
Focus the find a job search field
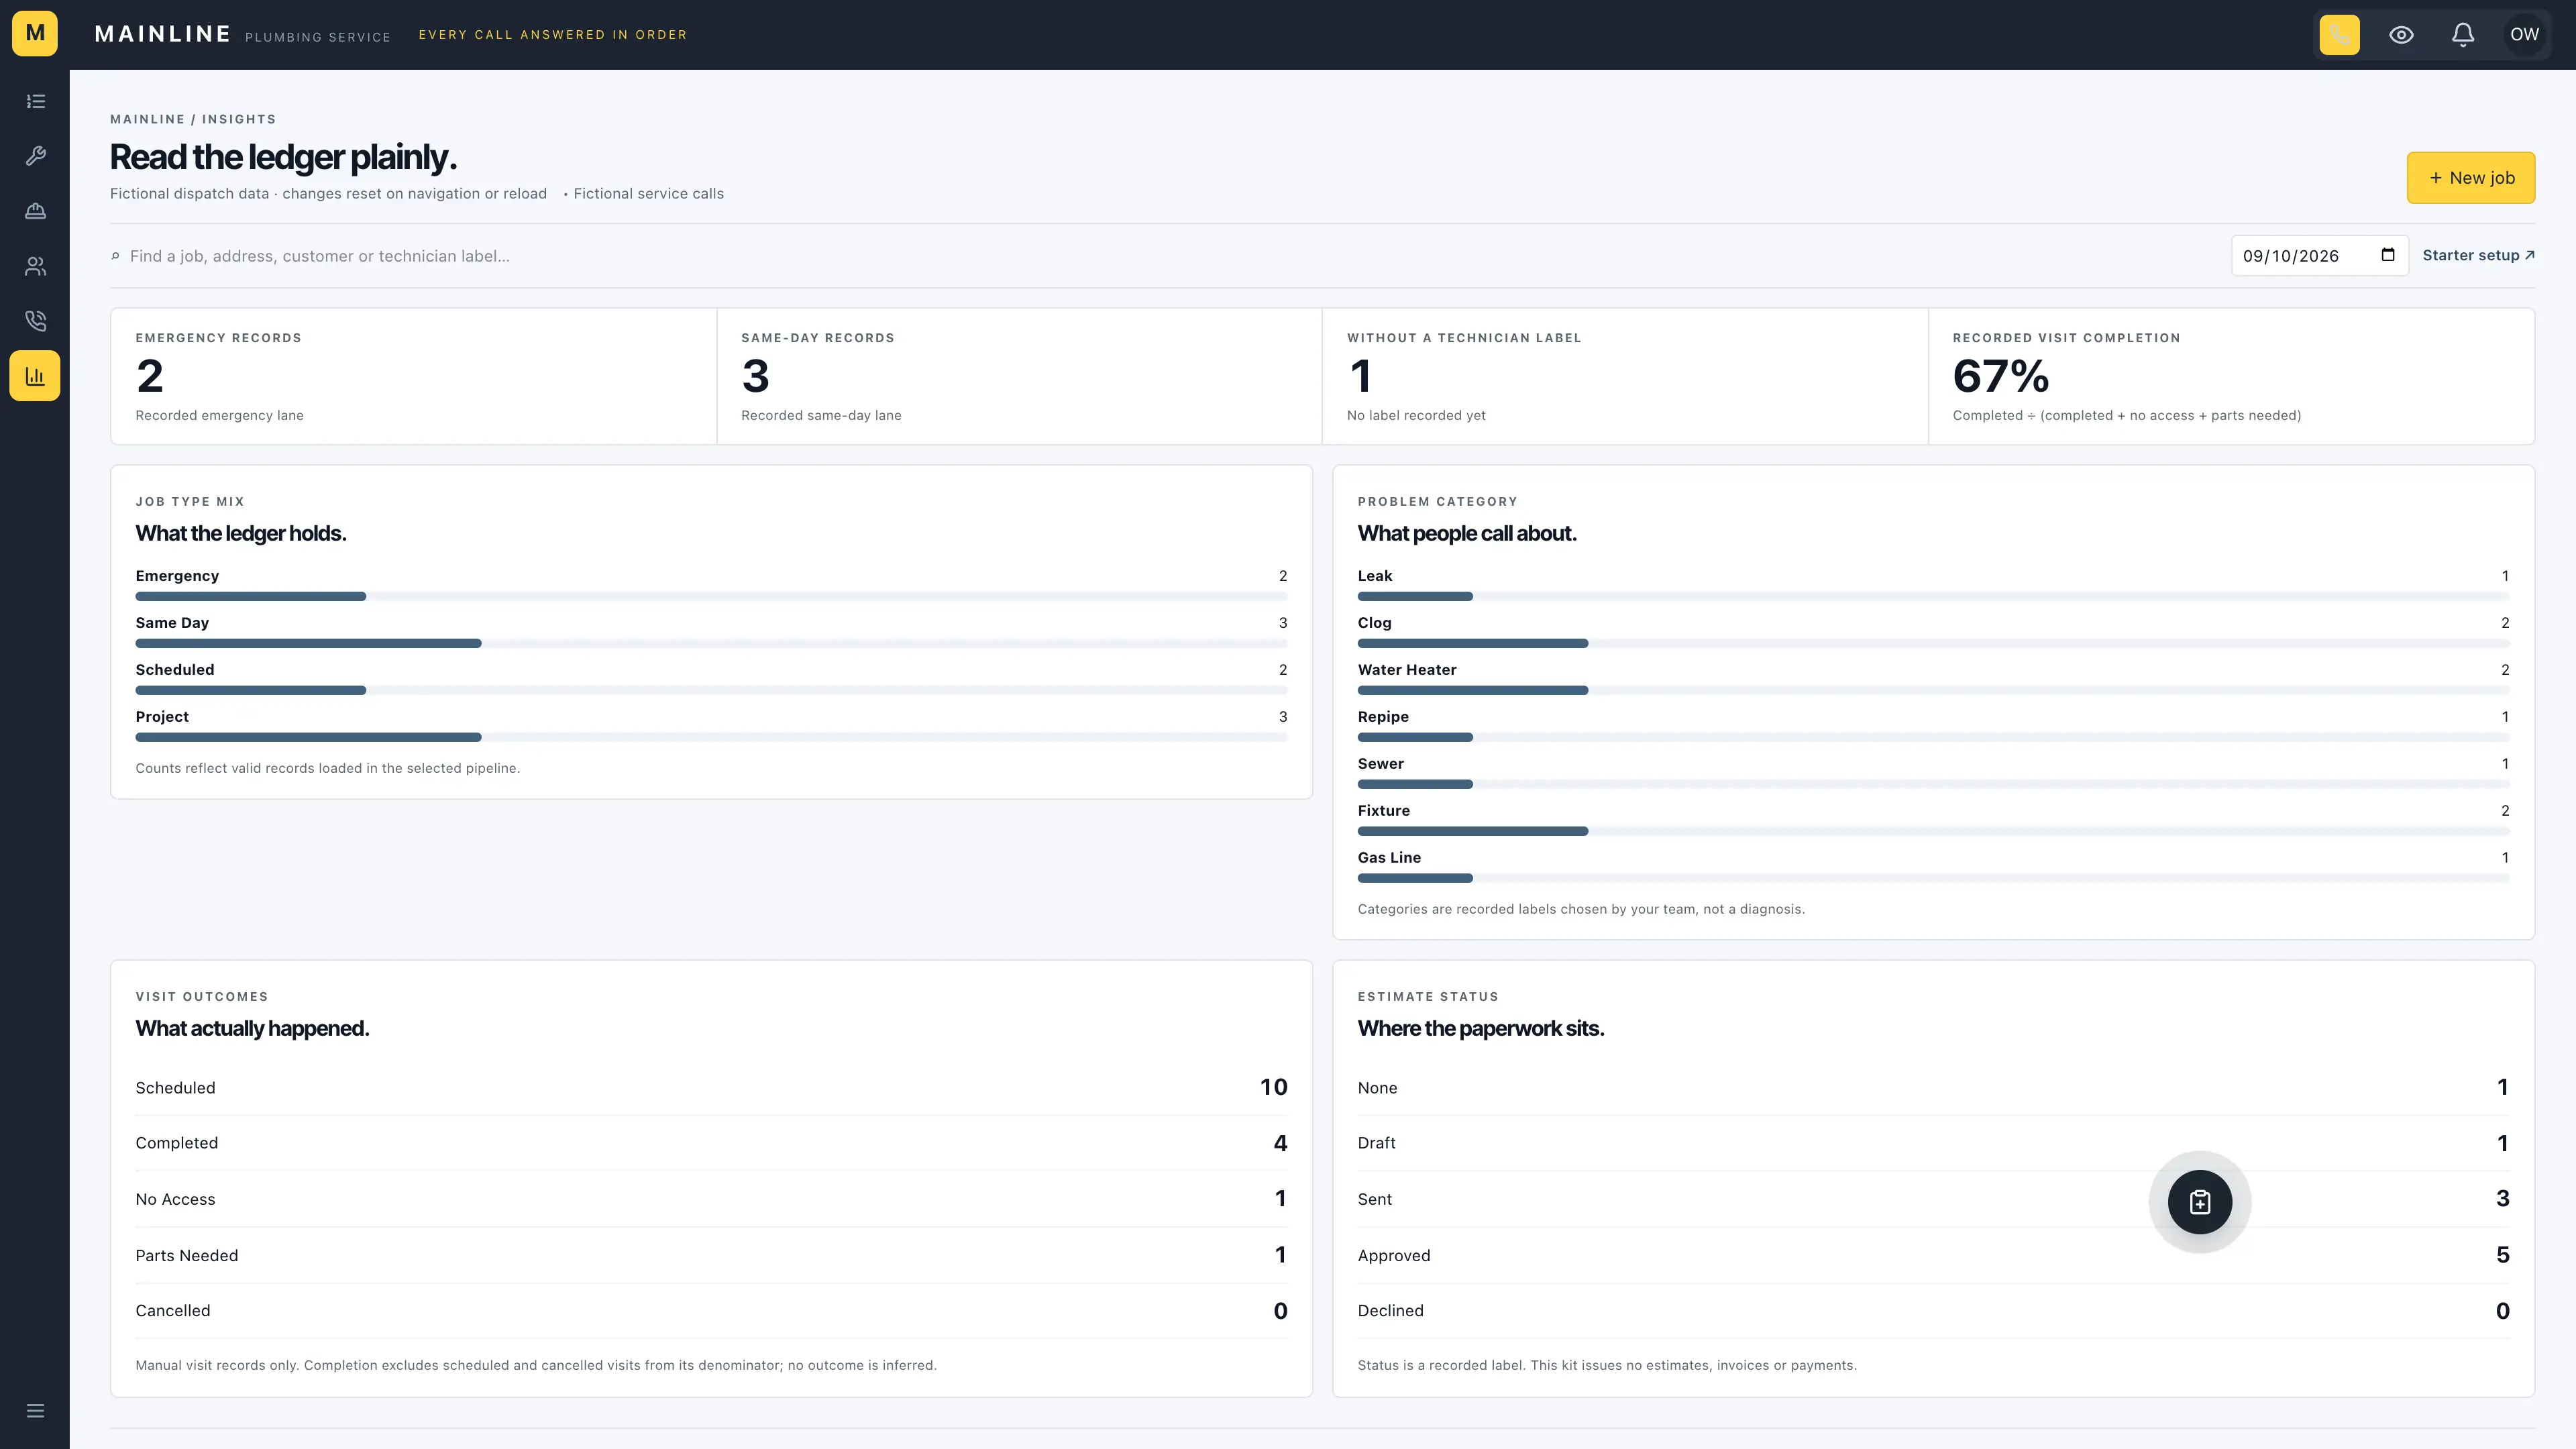pyautogui.click(x=1170, y=256)
